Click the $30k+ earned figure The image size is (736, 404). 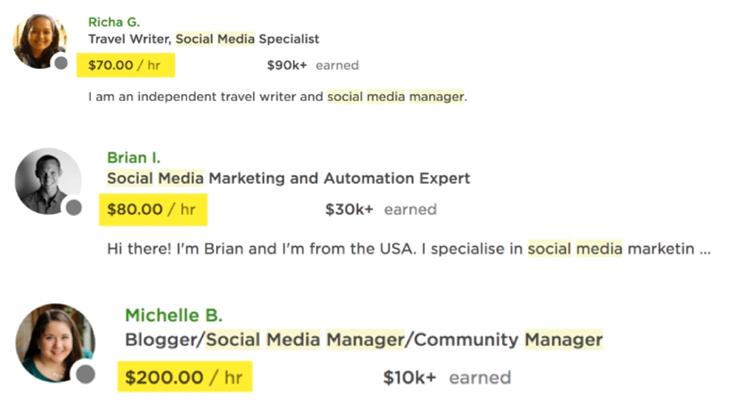380,209
